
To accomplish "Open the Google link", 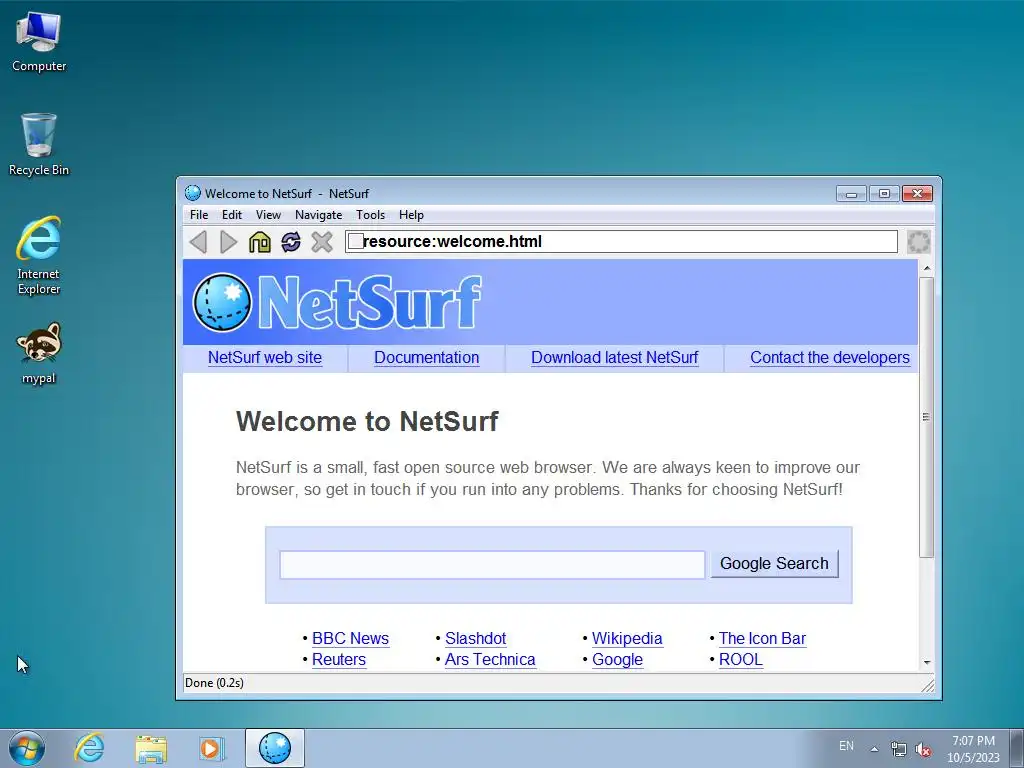I will pyautogui.click(x=617, y=660).
